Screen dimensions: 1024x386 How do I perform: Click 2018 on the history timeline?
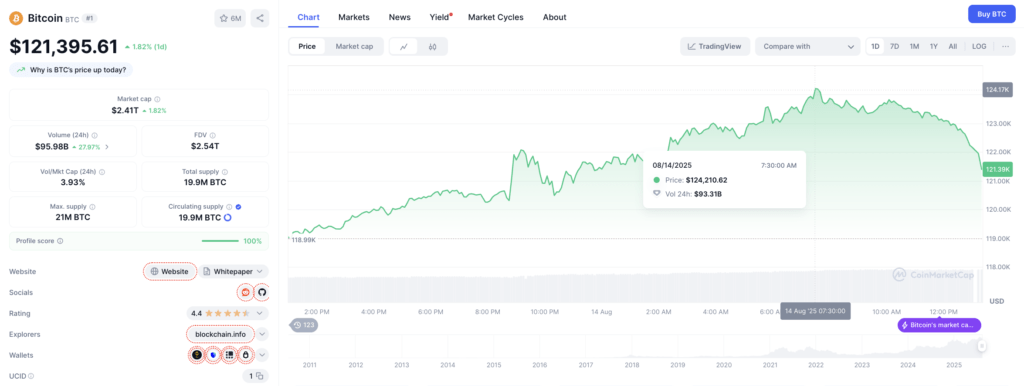click(x=632, y=365)
